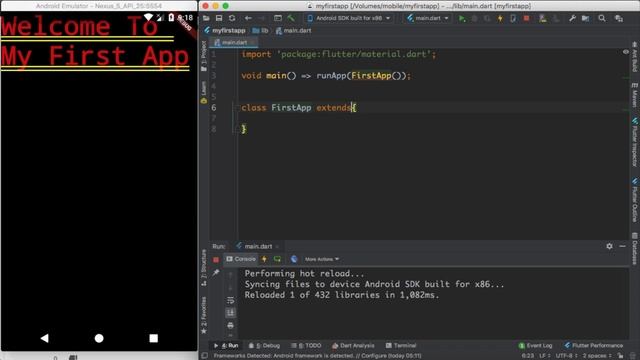Click pin tab icon in Run panel
The width and height of the screenshot is (640, 360).
coord(216,273)
